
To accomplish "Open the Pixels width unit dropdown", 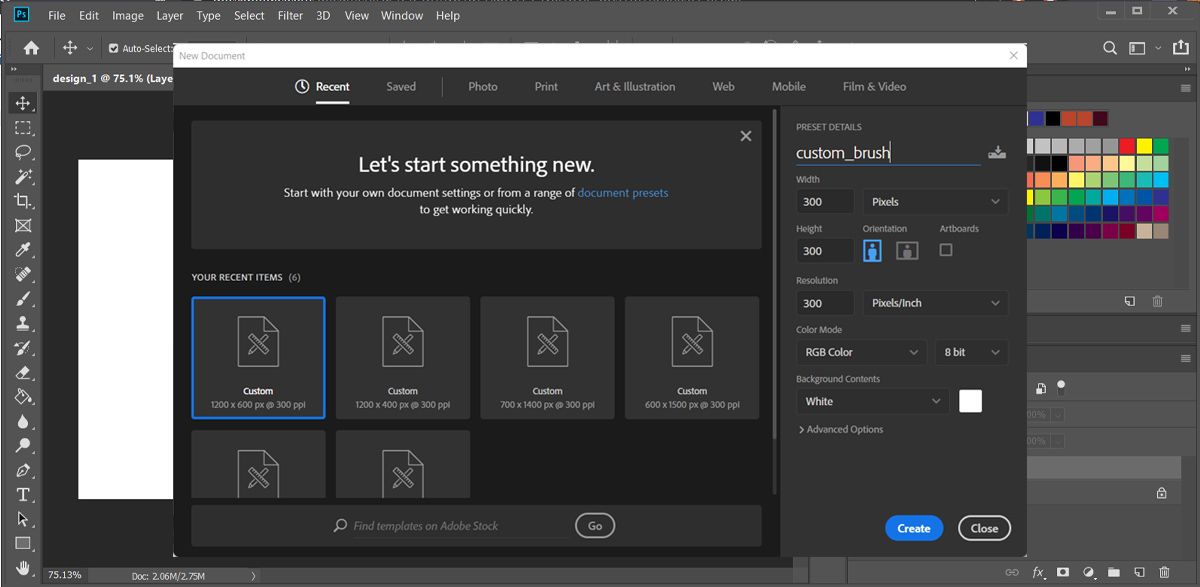I will coord(935,201).
